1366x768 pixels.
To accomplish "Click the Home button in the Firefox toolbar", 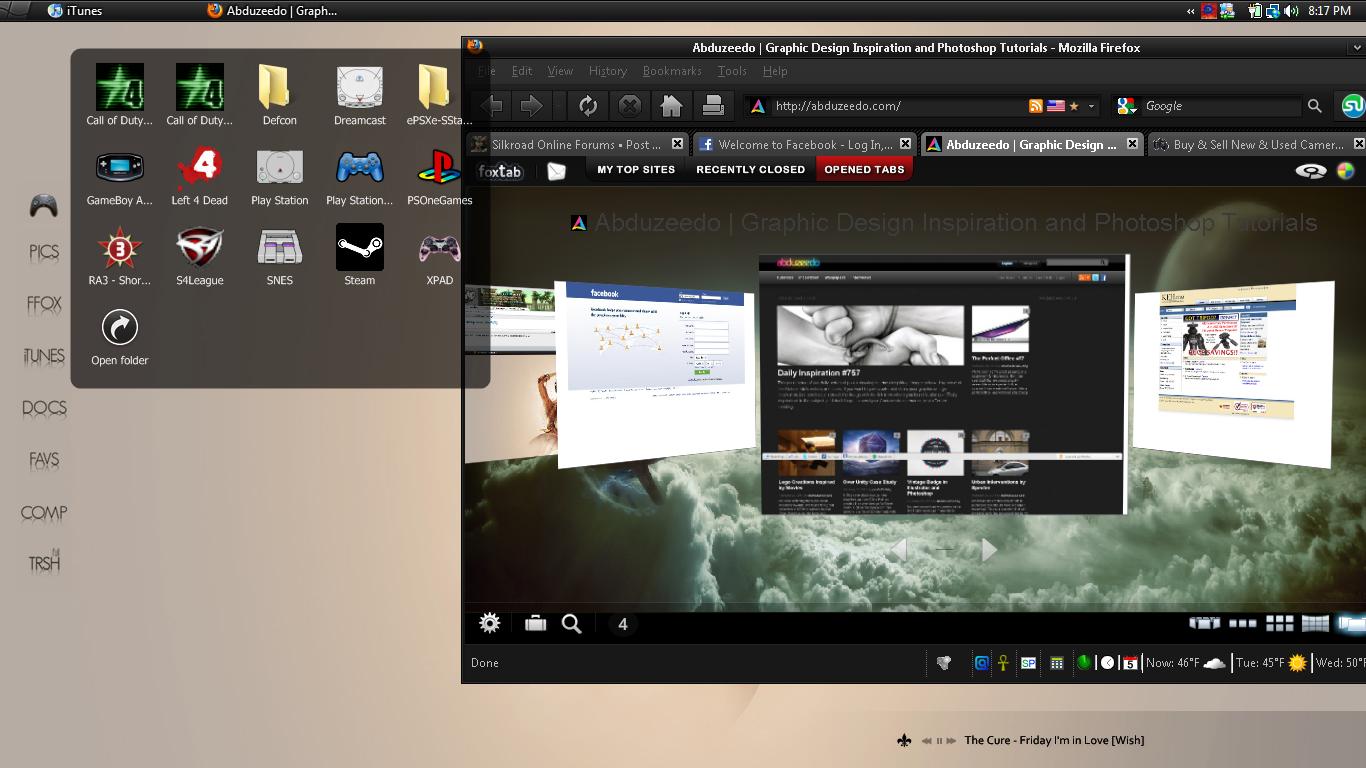I will (671, 106).
